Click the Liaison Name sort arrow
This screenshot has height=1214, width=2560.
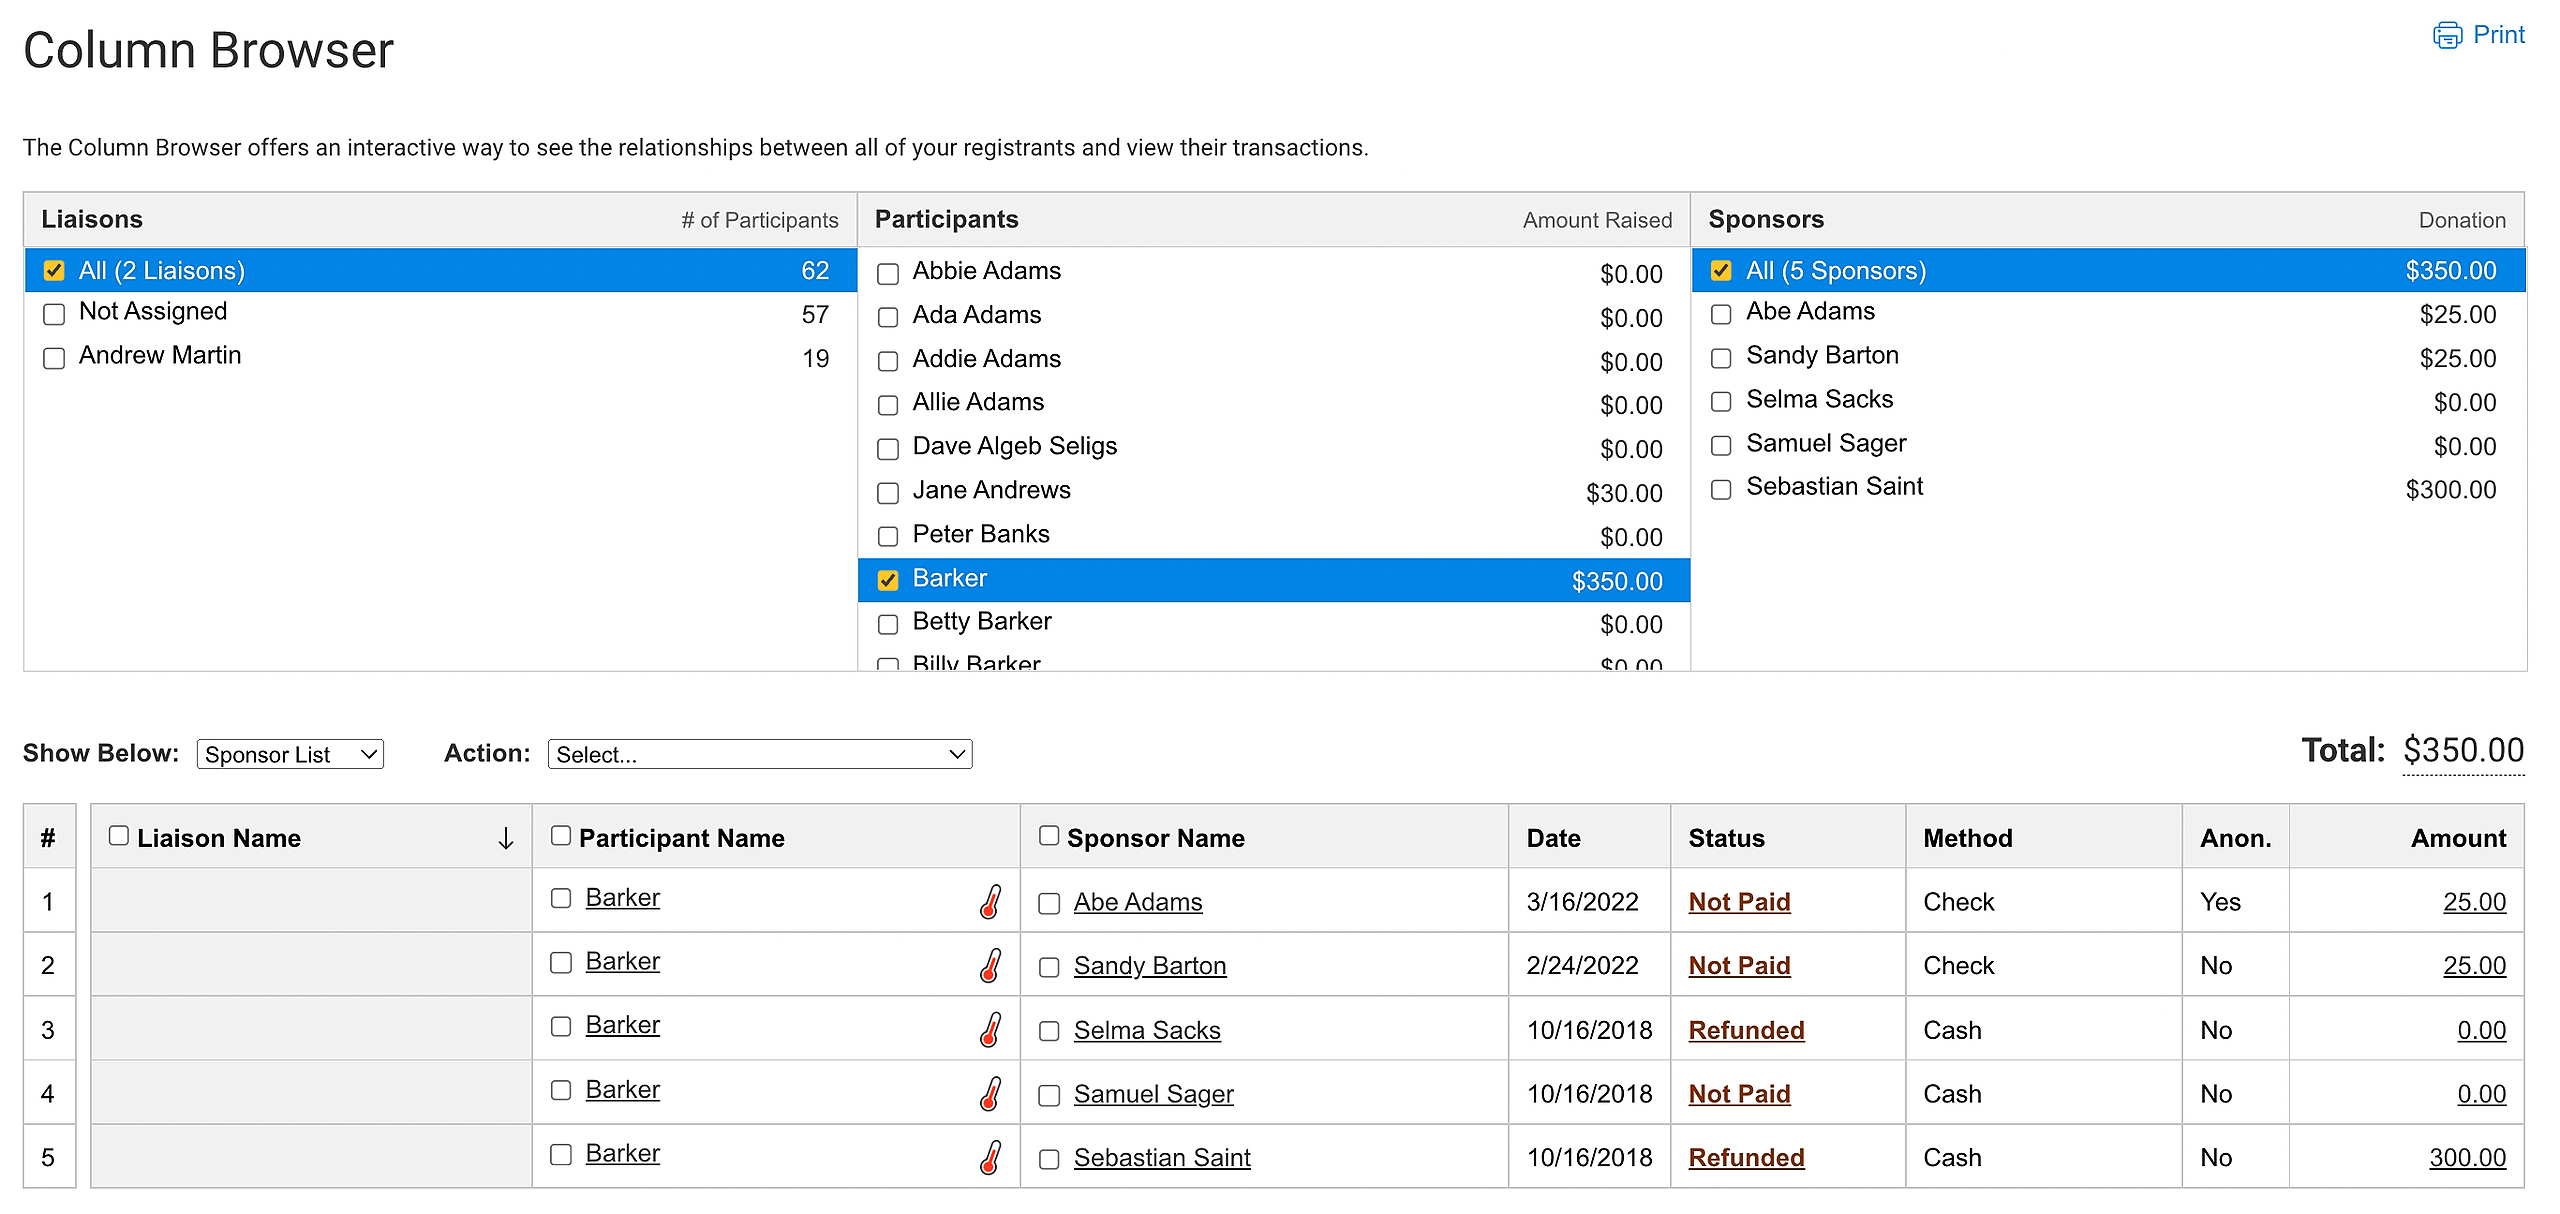point(506,838)
